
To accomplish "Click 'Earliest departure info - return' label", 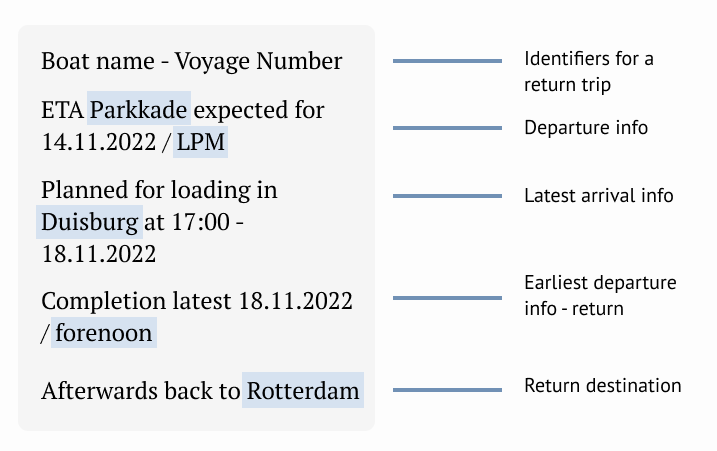I will (x=600, y=296).
